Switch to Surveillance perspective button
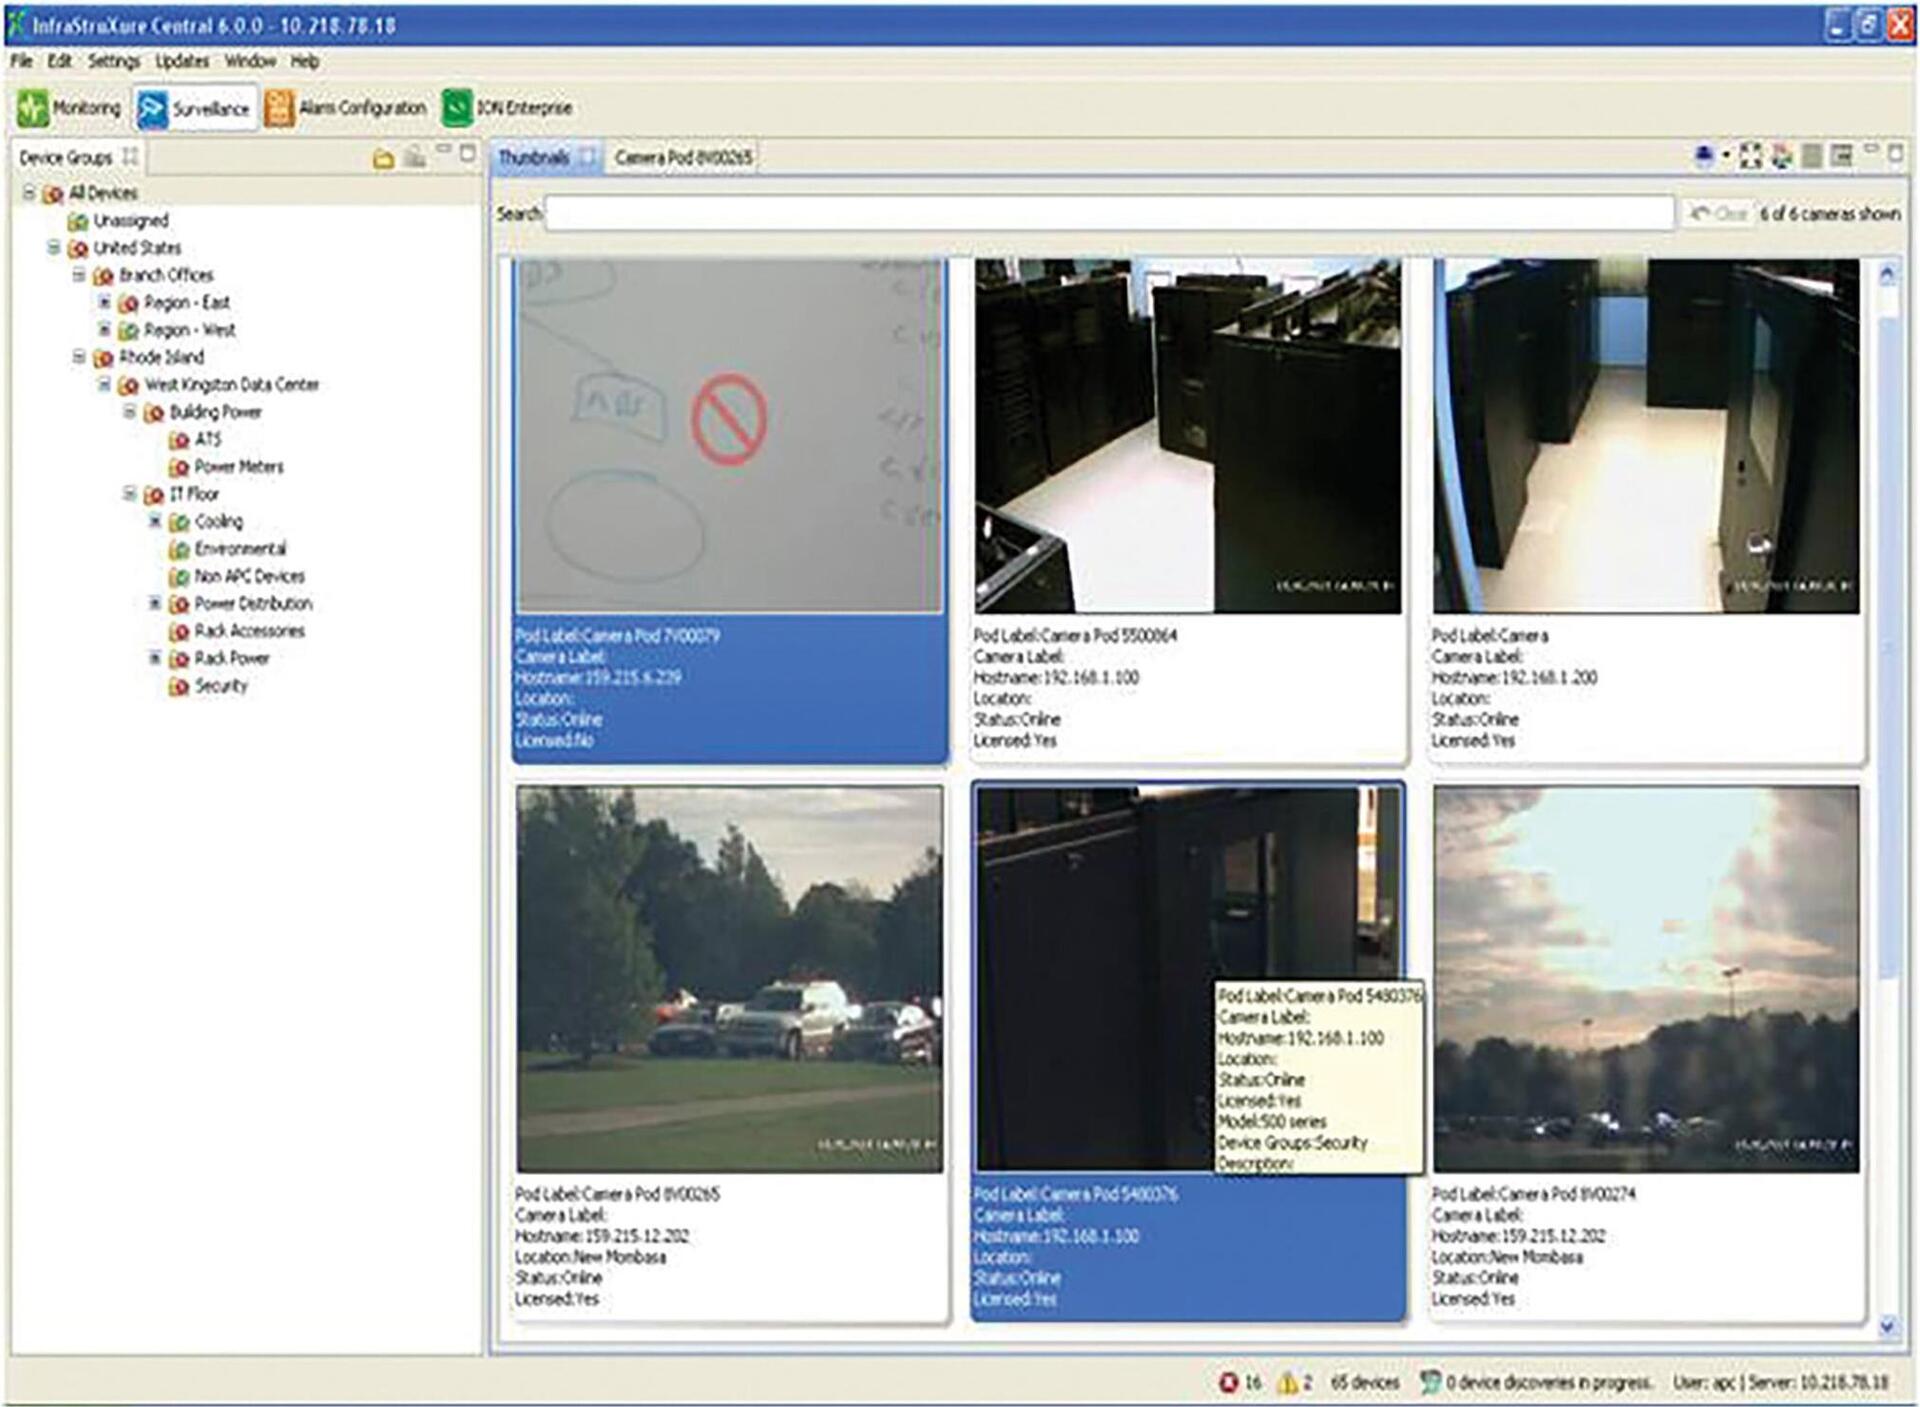1920x1407 pixels. pos(195,108)
